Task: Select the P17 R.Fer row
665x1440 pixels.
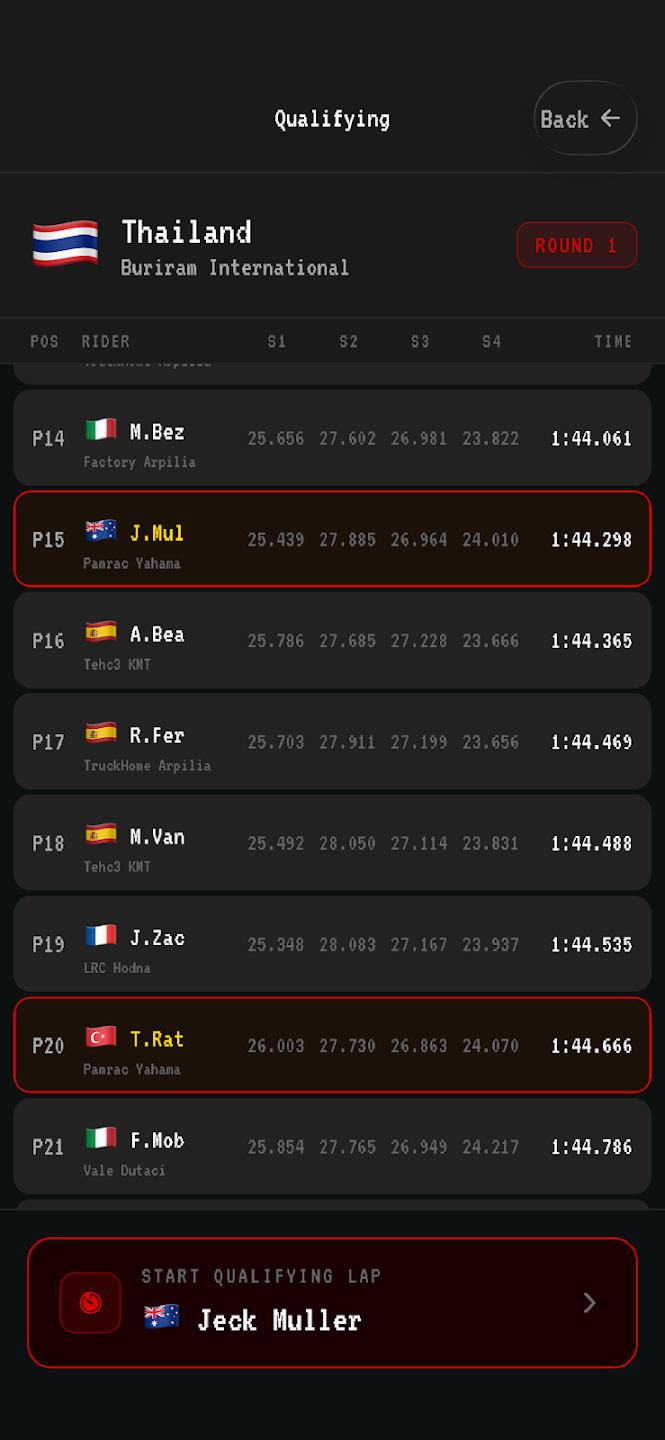Action: coord(332,741)
